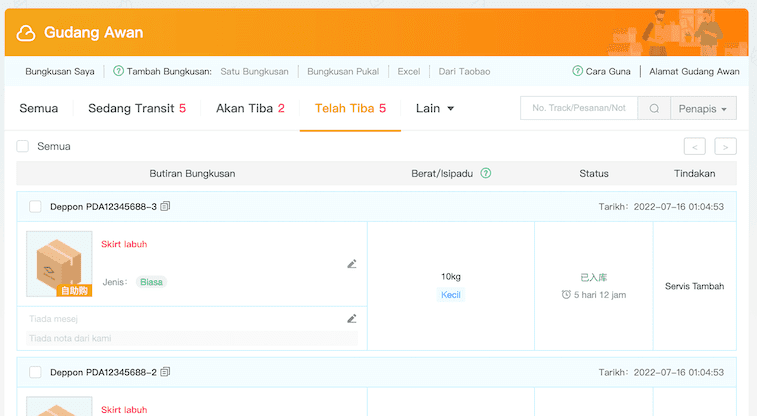Select the Deppon PDA12345688-2 checkbox
The width and height of the screenshot is (757, 416).
35,372
